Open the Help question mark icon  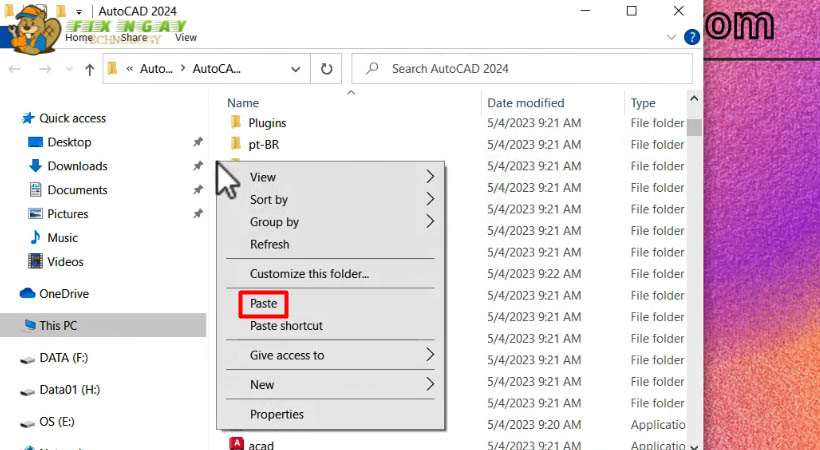click(691, 37)
